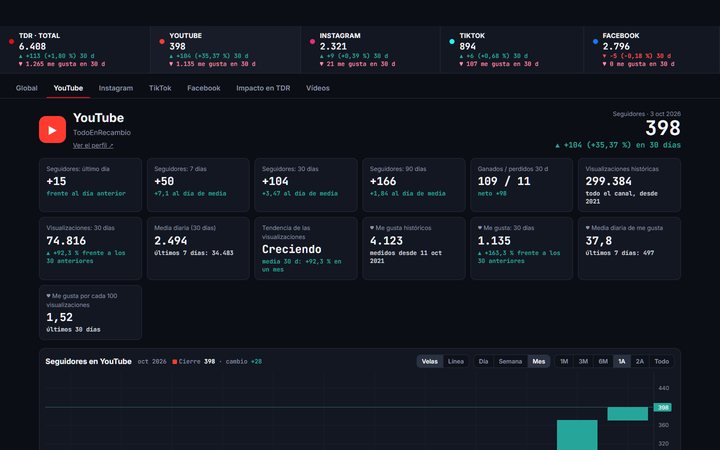Image resolution: width=720 pixels, height=450 pixels.
Task: Click the Seguidores: 90 días +166 value
Action: tap(383, 181)
